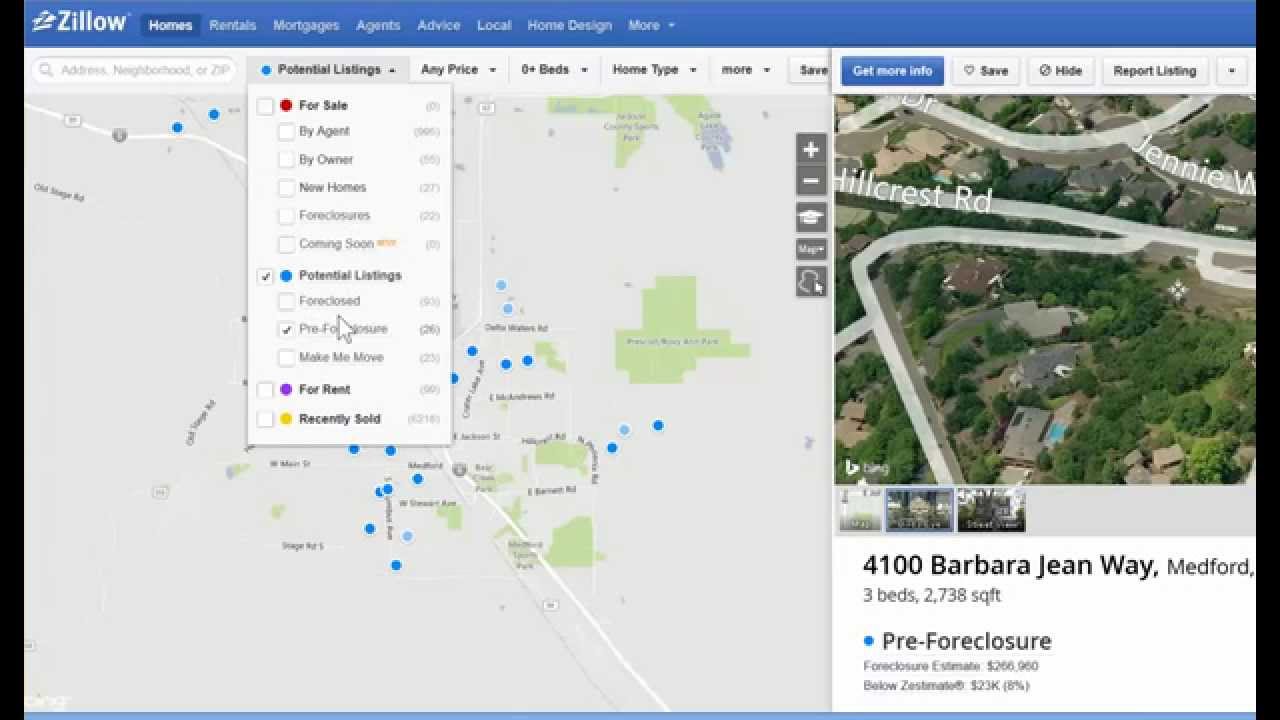Check the Make Me Move checkbox
This screenshot has height=720, width=1280.
pos(286,357)
